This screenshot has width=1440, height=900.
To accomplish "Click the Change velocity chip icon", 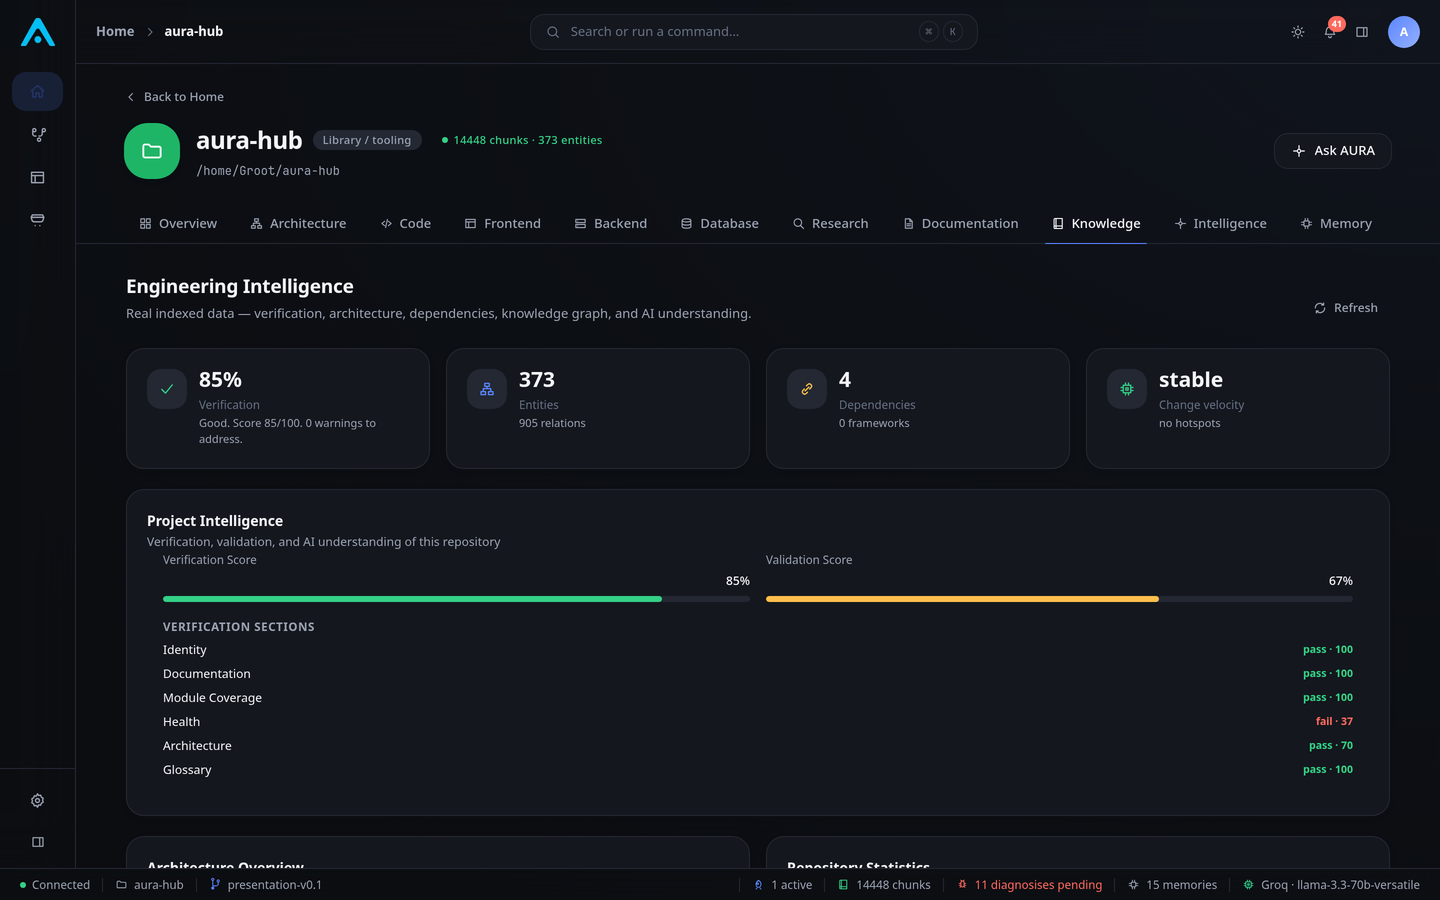I will 1127,389.
